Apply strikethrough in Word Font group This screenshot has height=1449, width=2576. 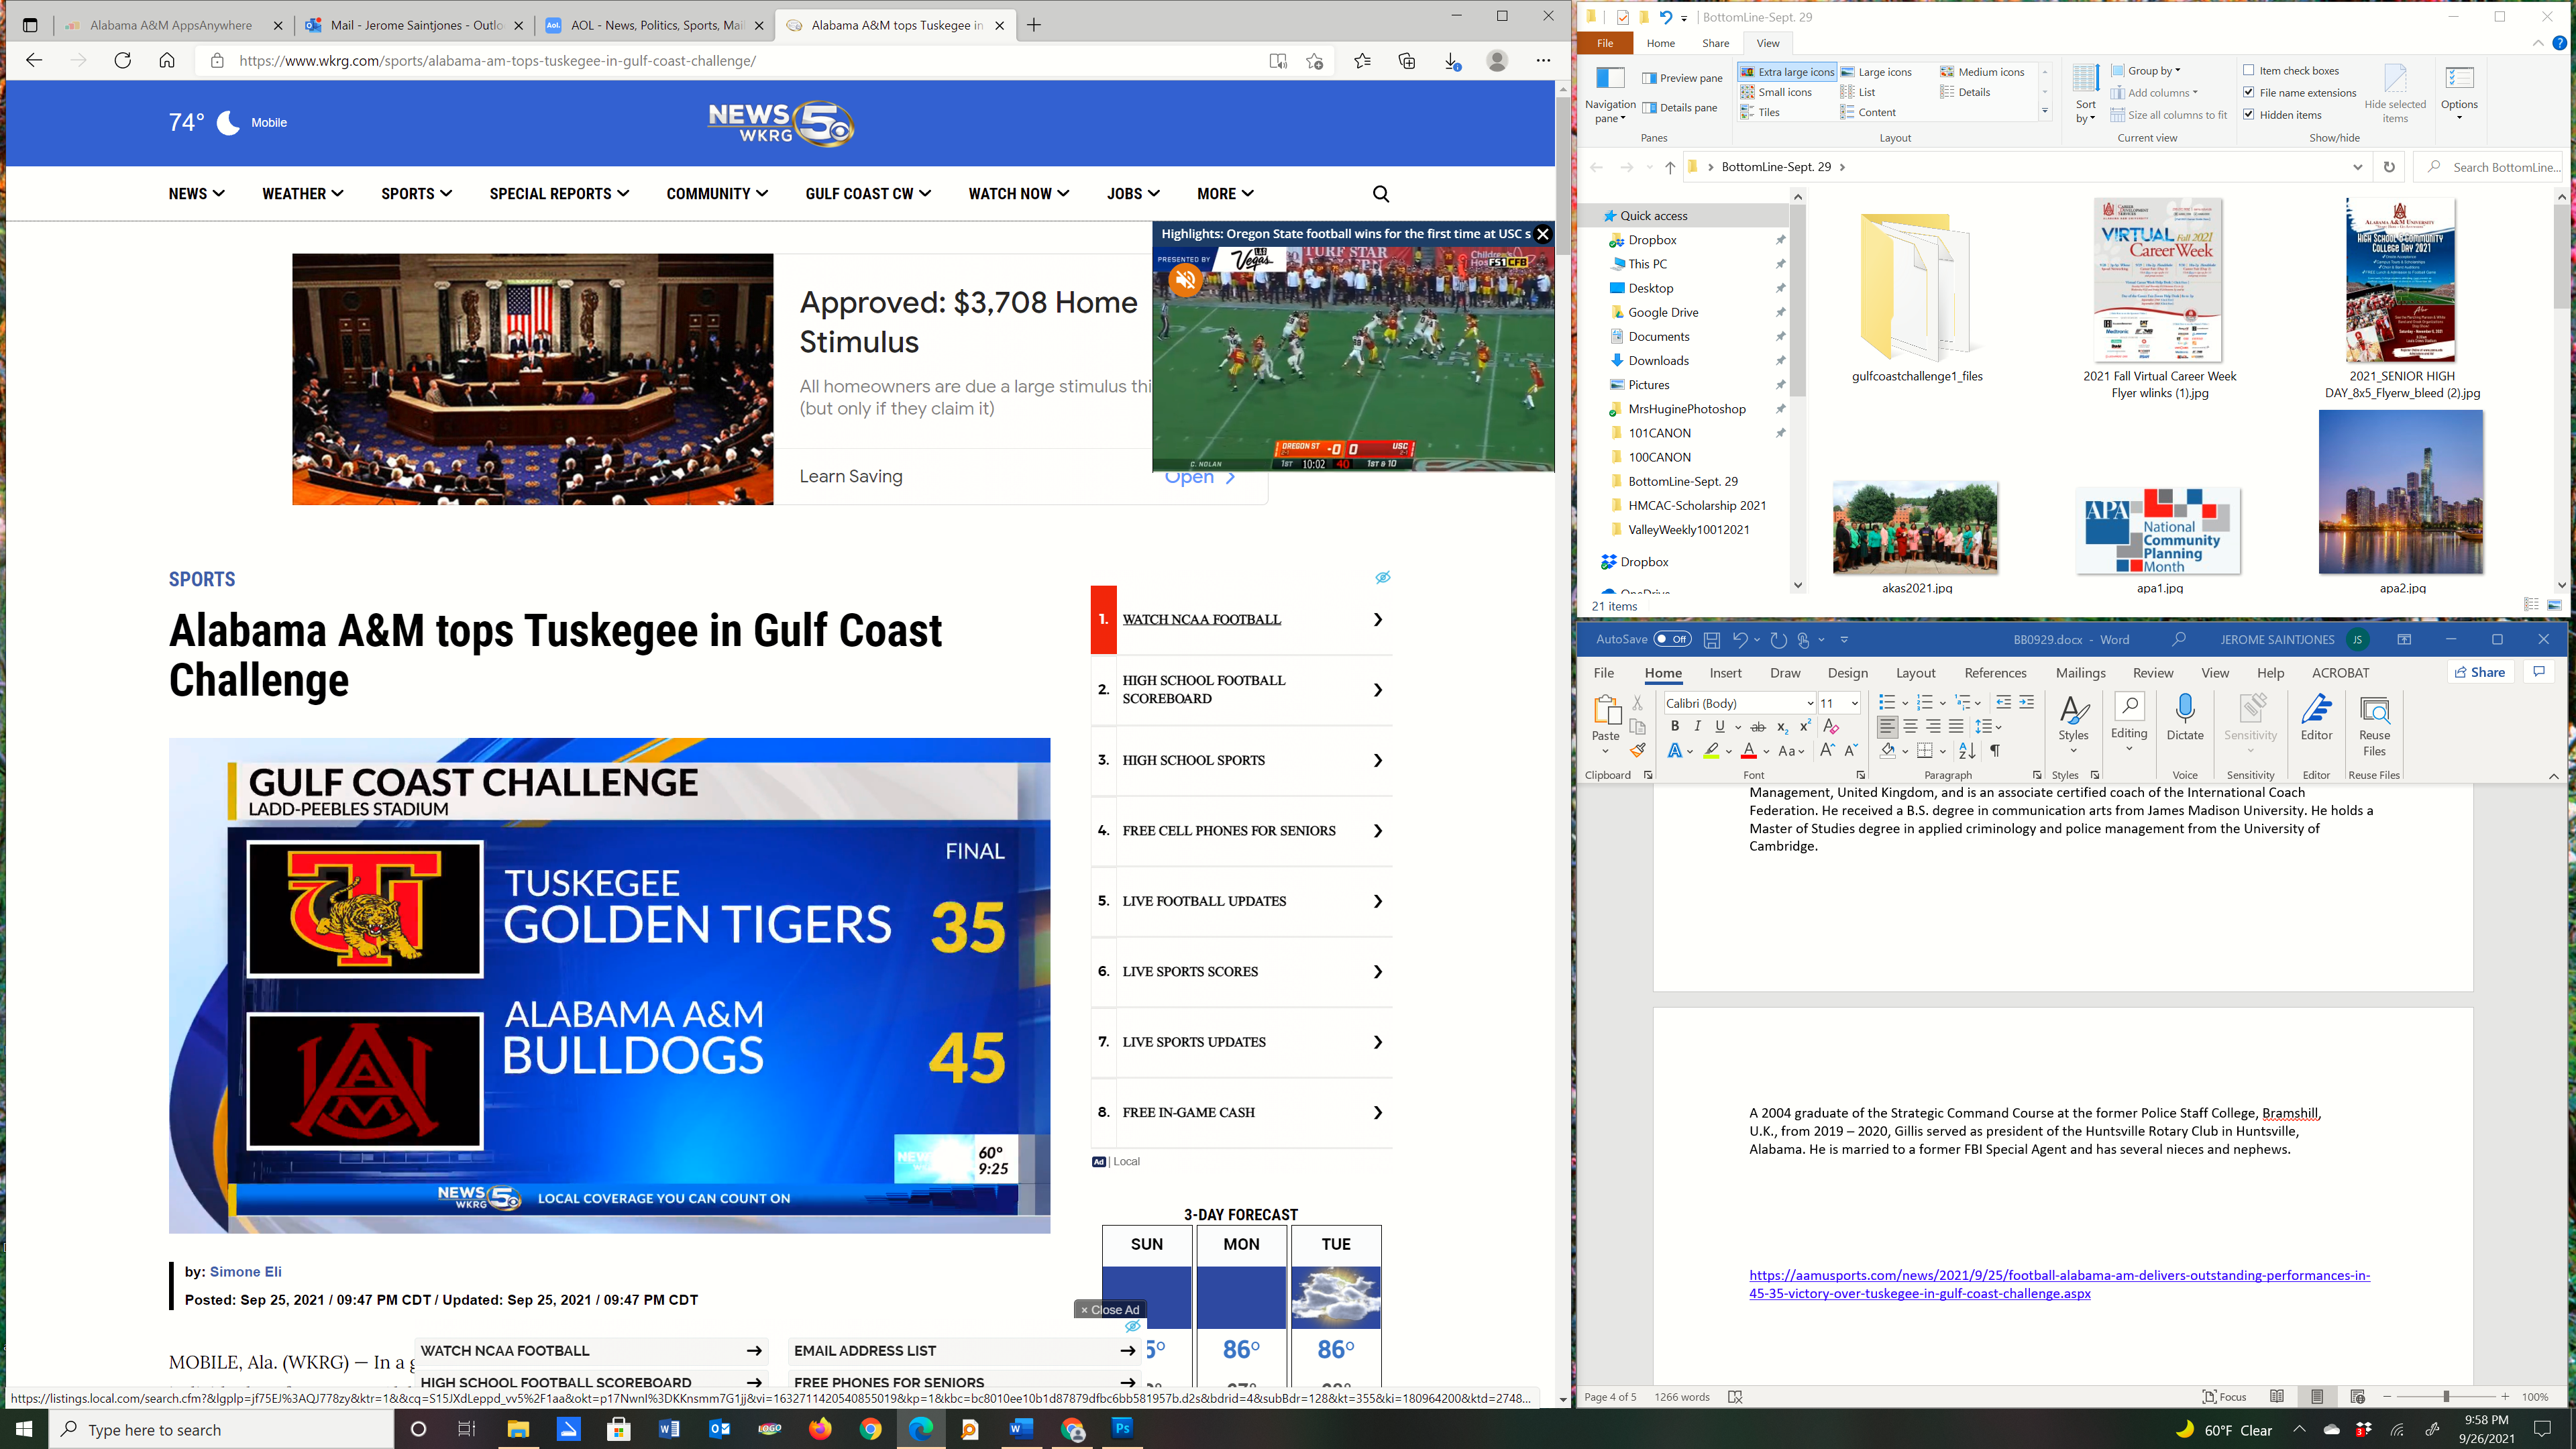click(x=1758, y=726)
